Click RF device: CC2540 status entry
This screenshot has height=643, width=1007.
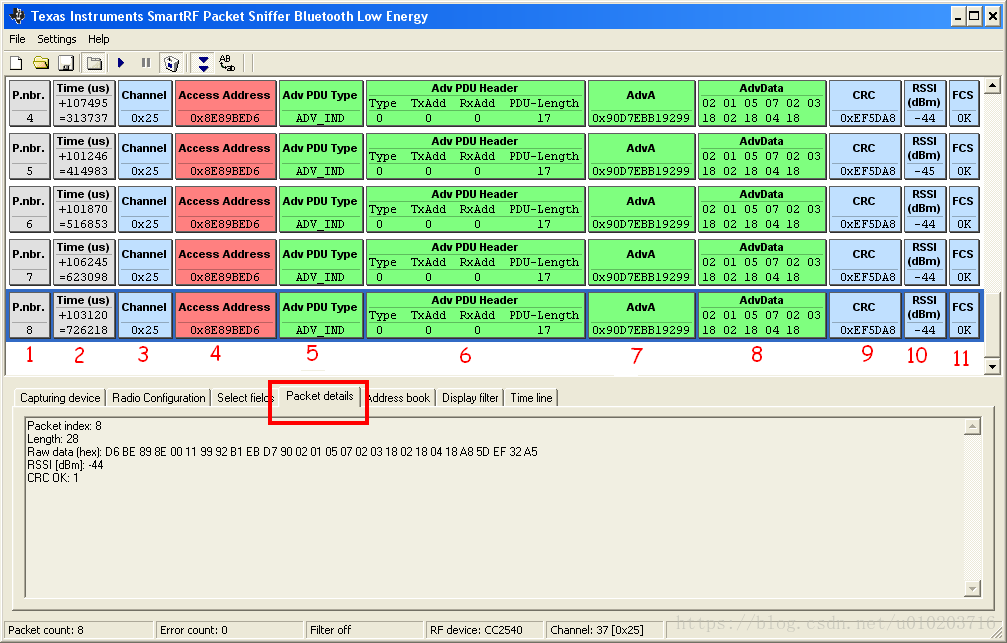pyautogui.click(x=483, y=630)
